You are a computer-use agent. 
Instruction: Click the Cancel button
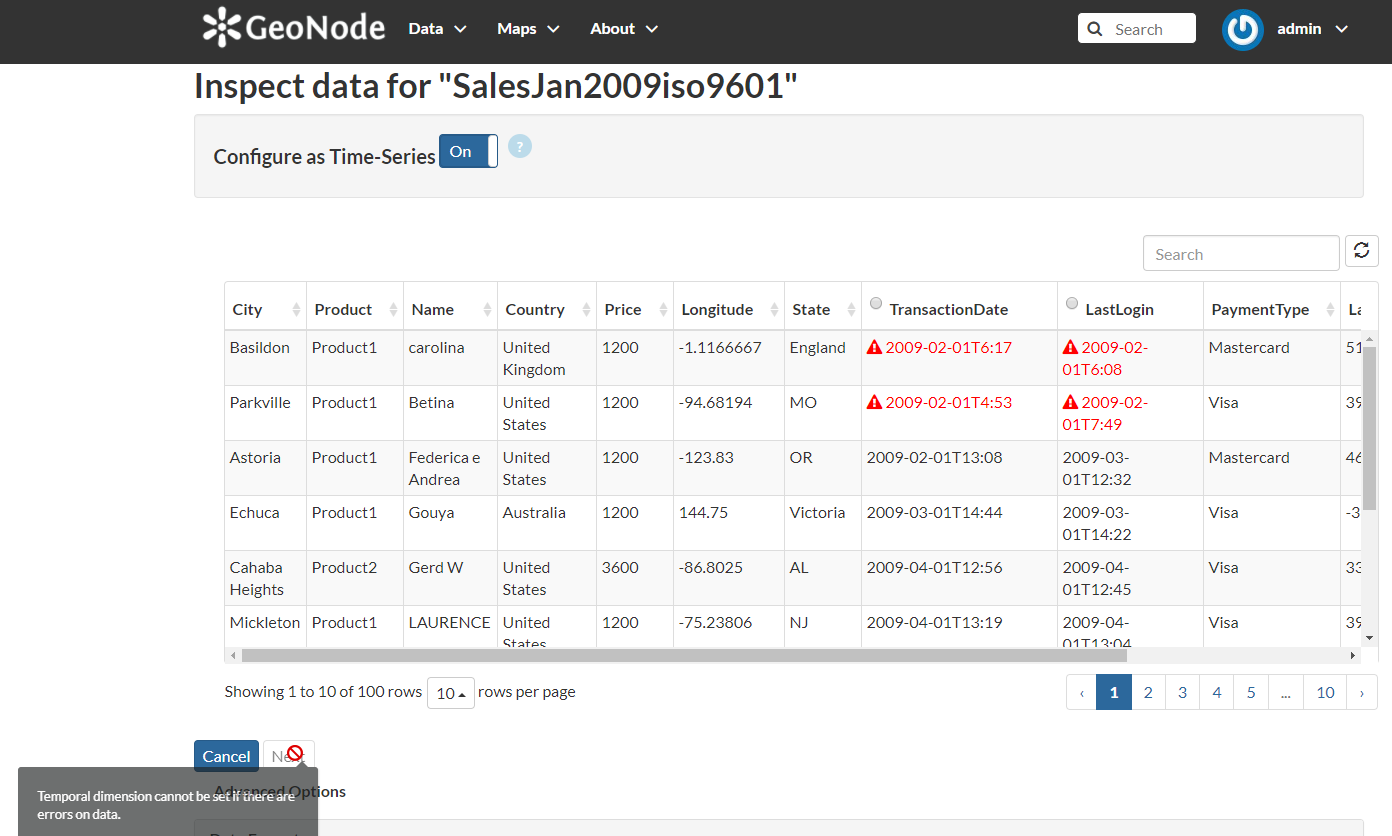coord(226,756)
